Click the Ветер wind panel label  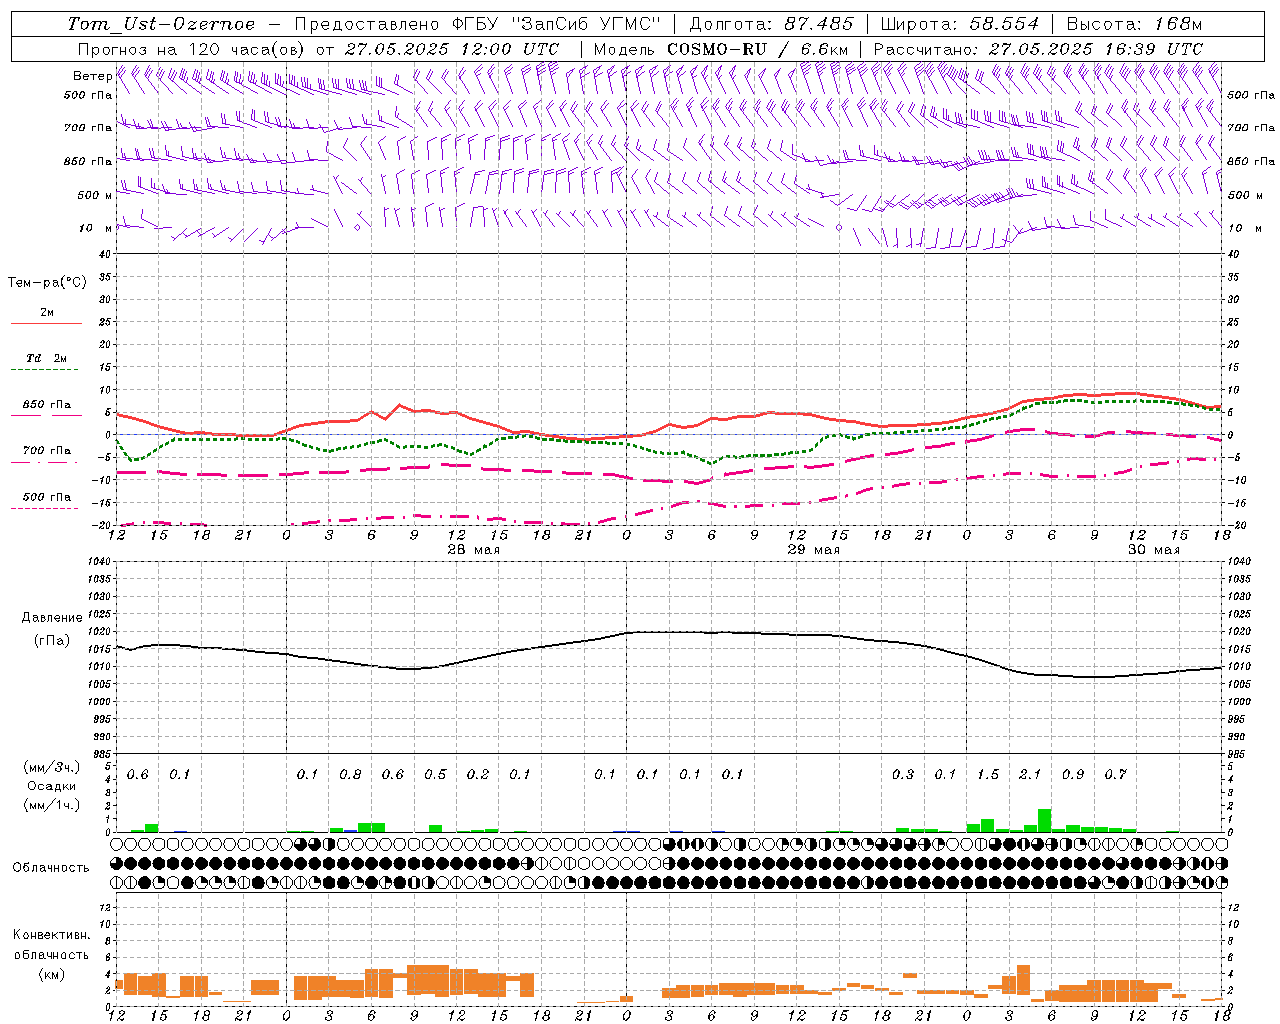pos(92,76)
